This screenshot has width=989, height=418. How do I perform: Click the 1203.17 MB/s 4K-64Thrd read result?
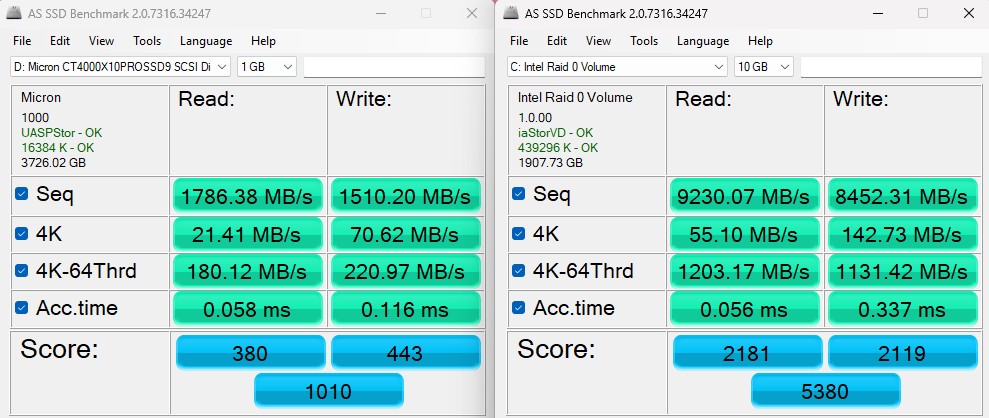click(x=745, y=272)
